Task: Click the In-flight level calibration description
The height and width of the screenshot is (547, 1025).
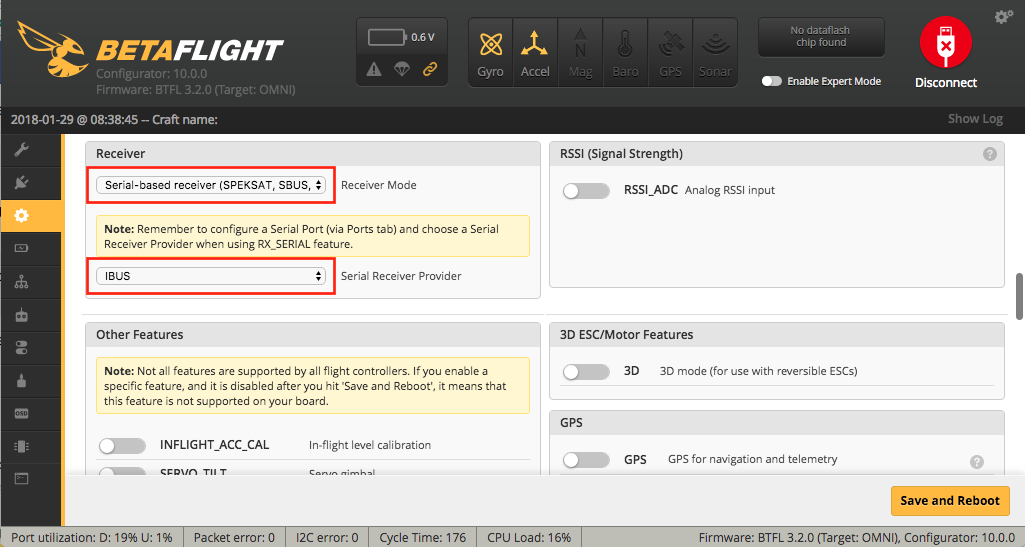Action: 370,445
